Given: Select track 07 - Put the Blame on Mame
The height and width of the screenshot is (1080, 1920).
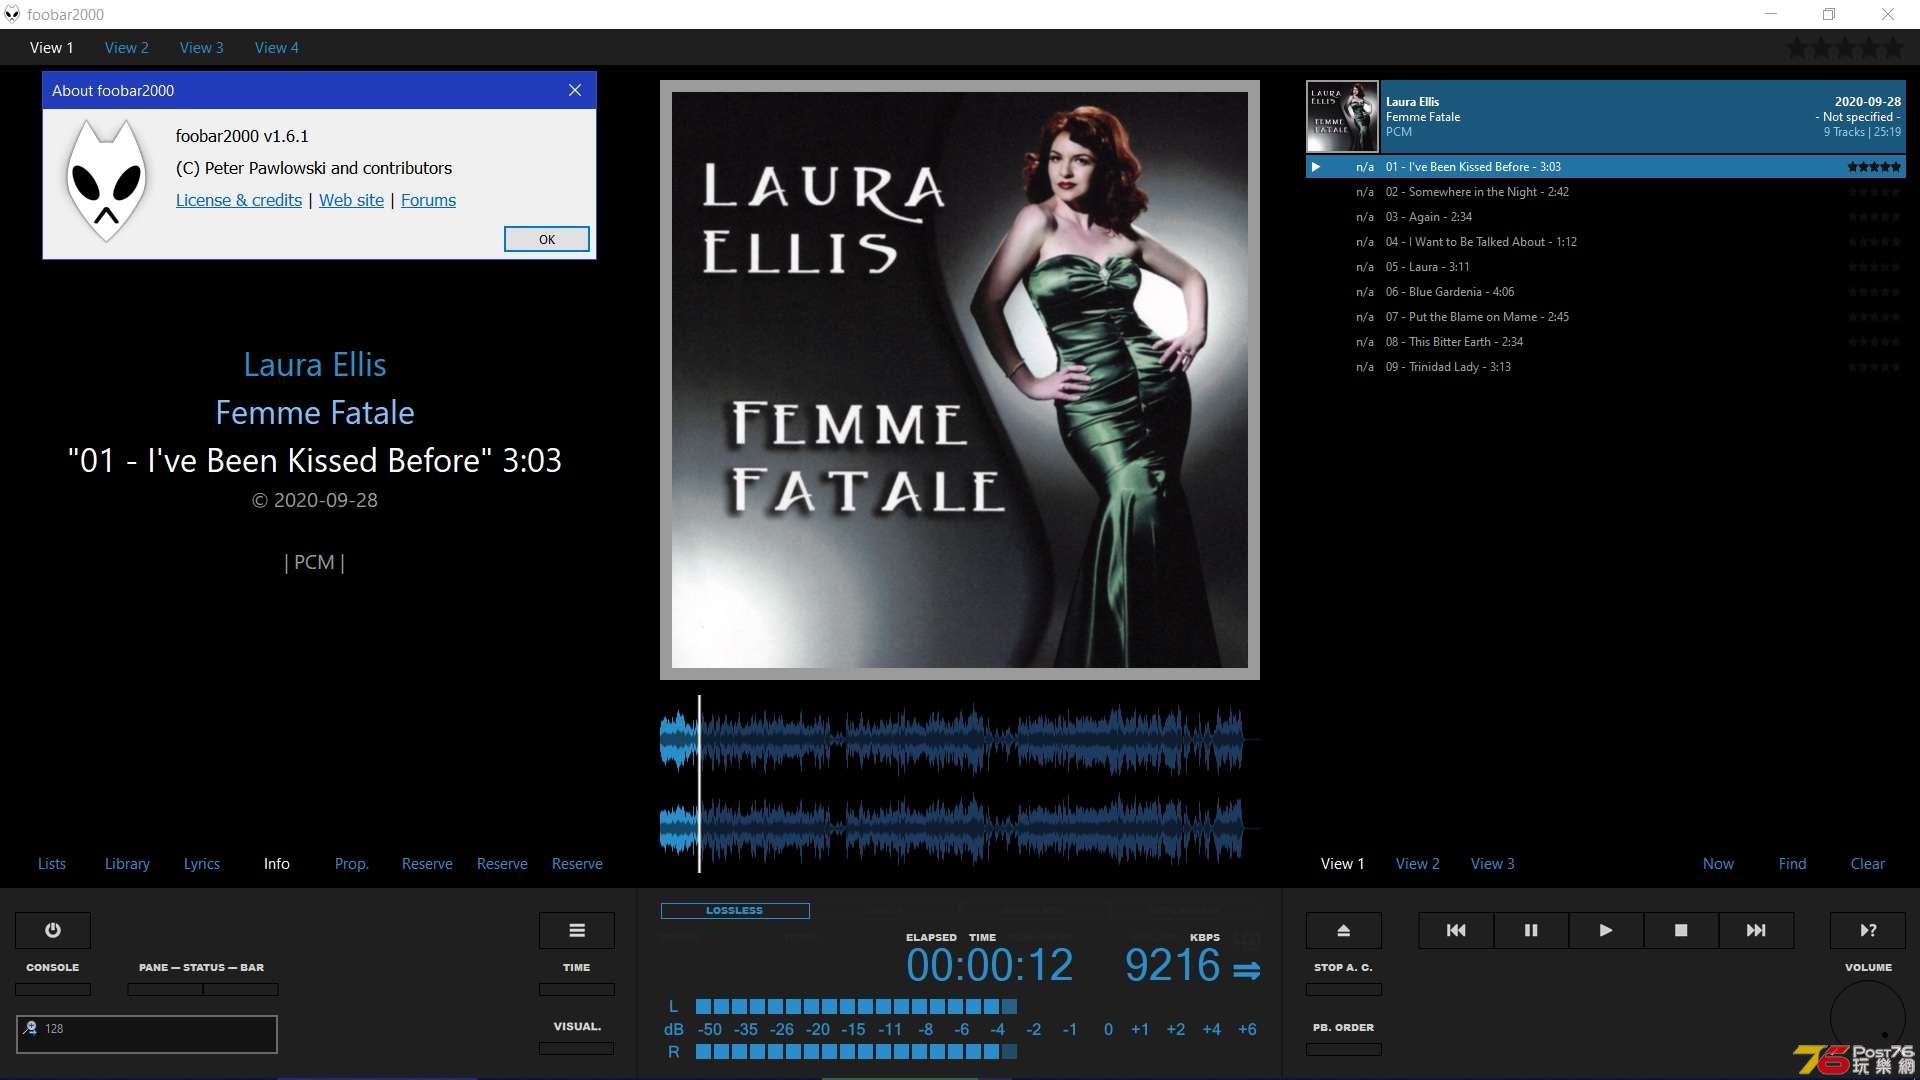Looking at the screenshot, I should [x=1606, y=317].
